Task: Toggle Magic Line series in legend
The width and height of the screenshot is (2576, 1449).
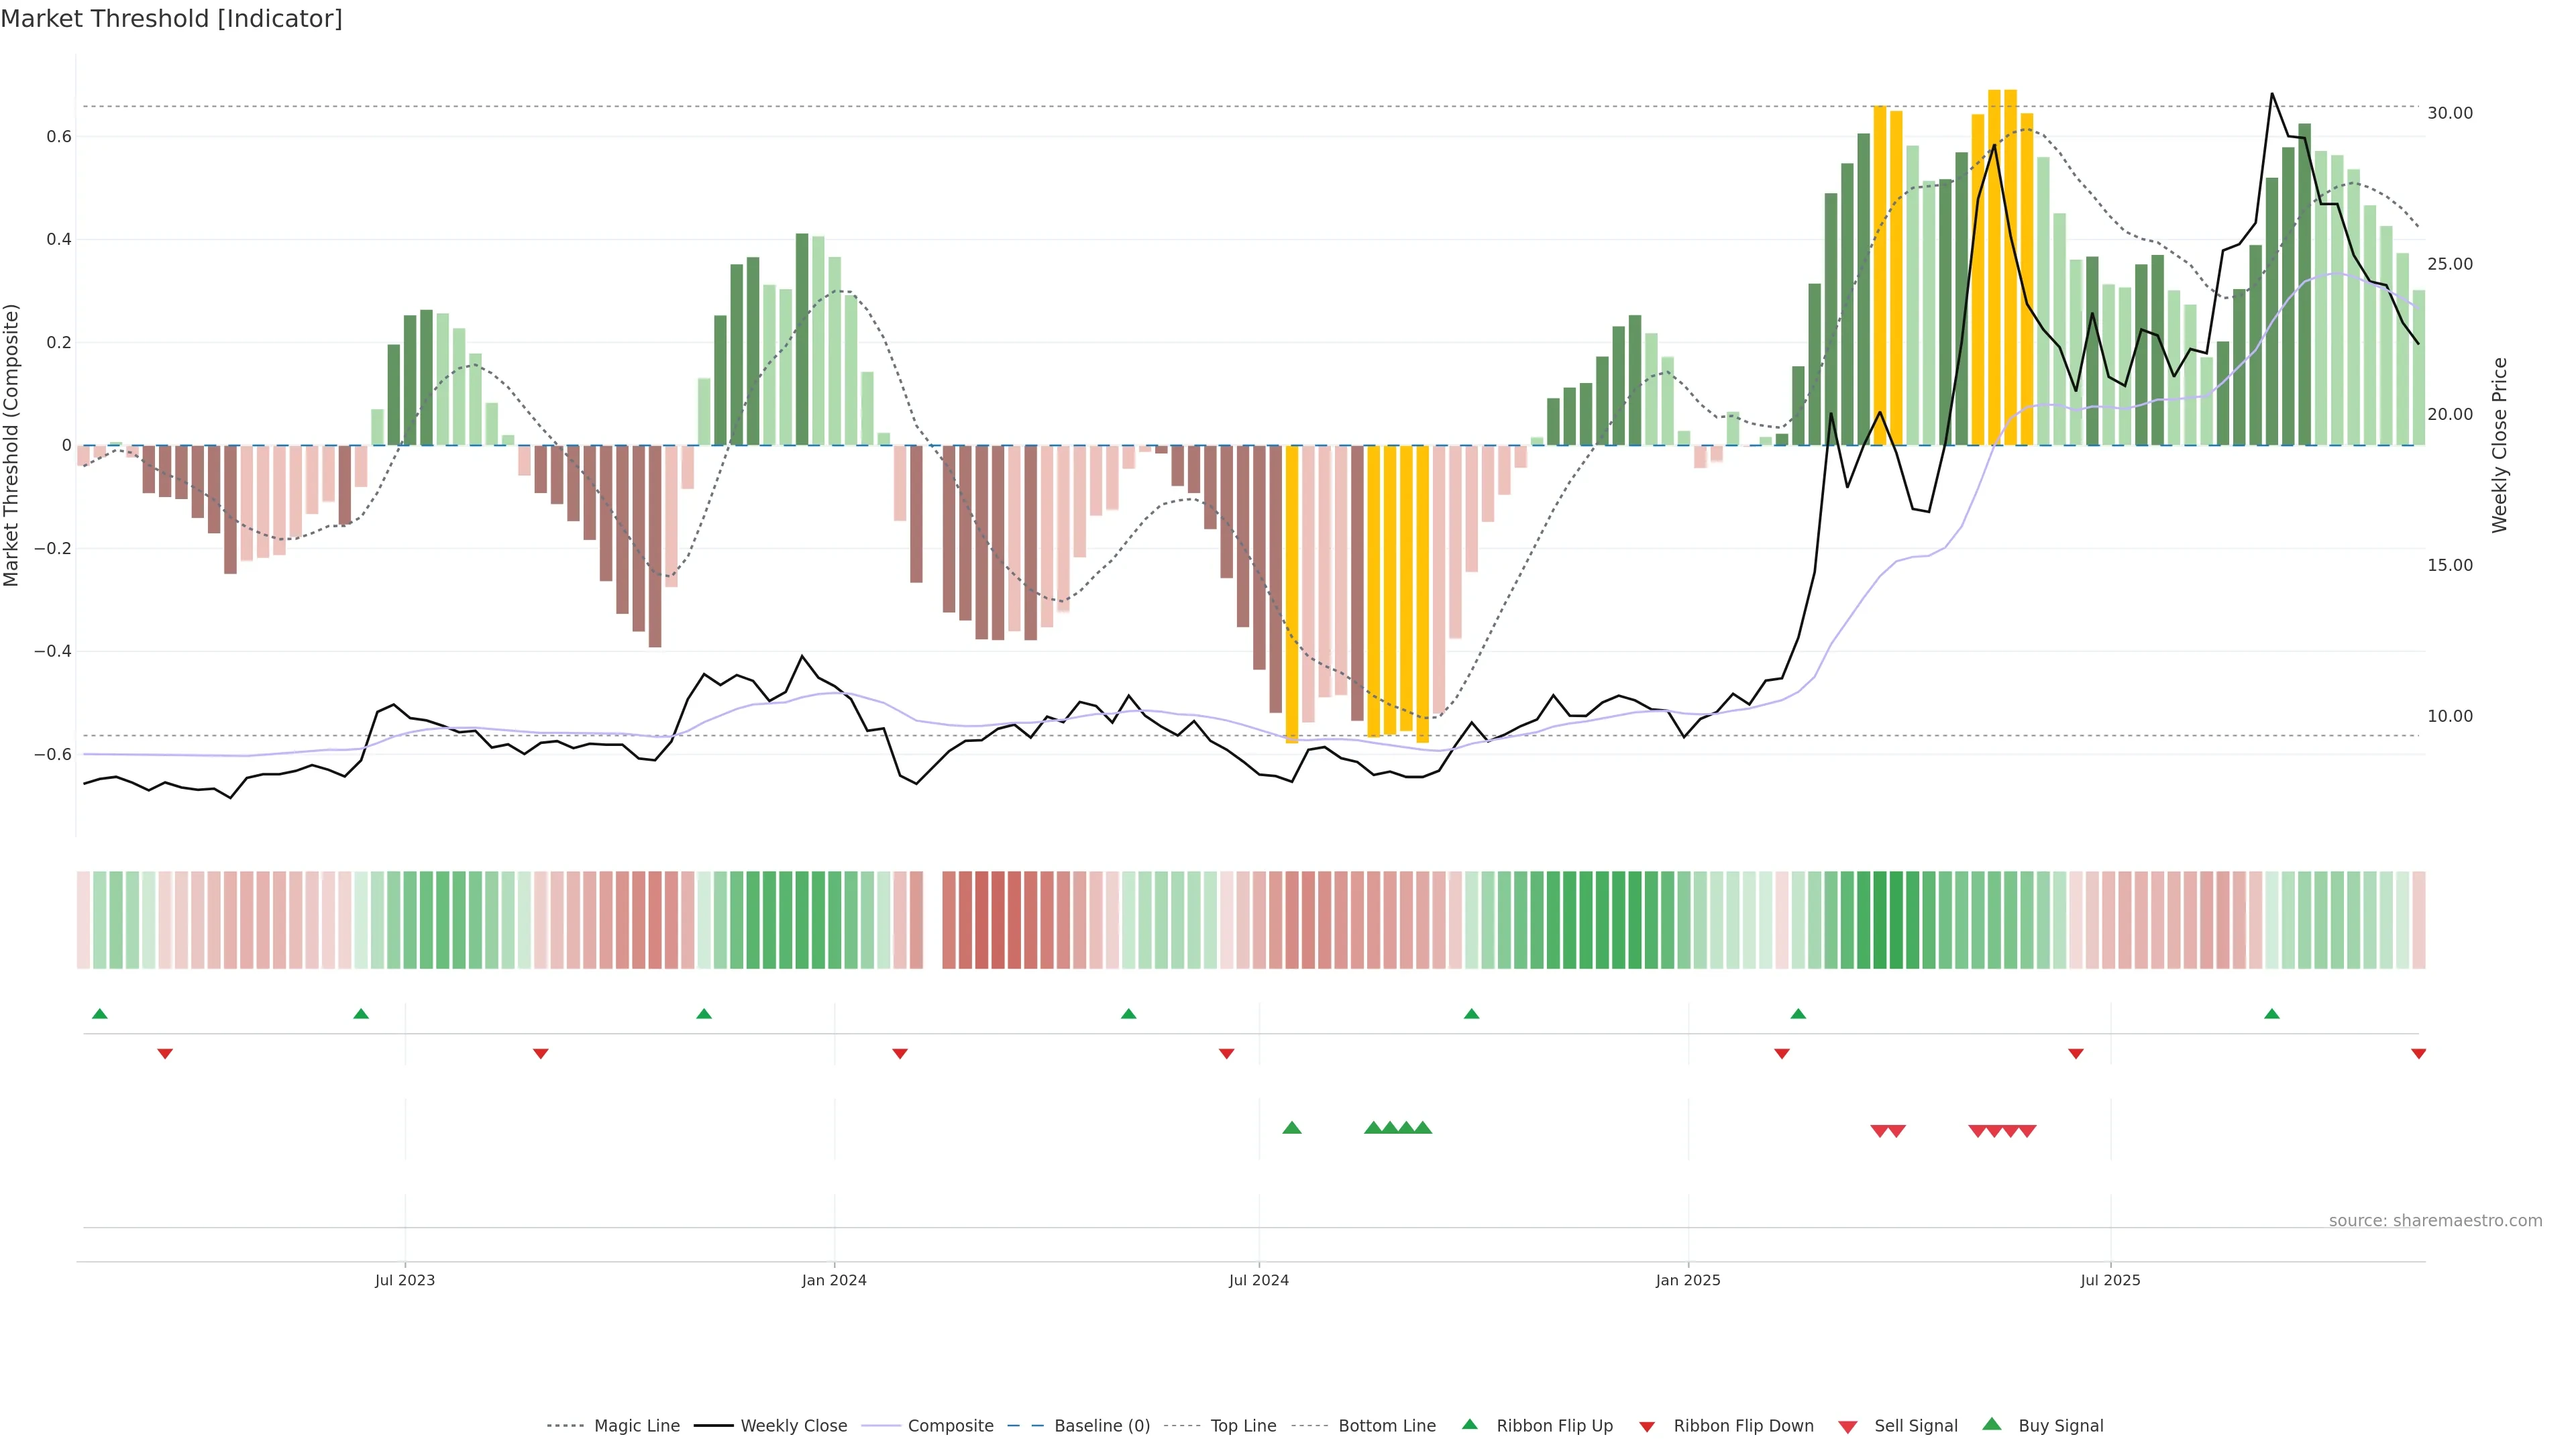Action: click(636, 1425)
